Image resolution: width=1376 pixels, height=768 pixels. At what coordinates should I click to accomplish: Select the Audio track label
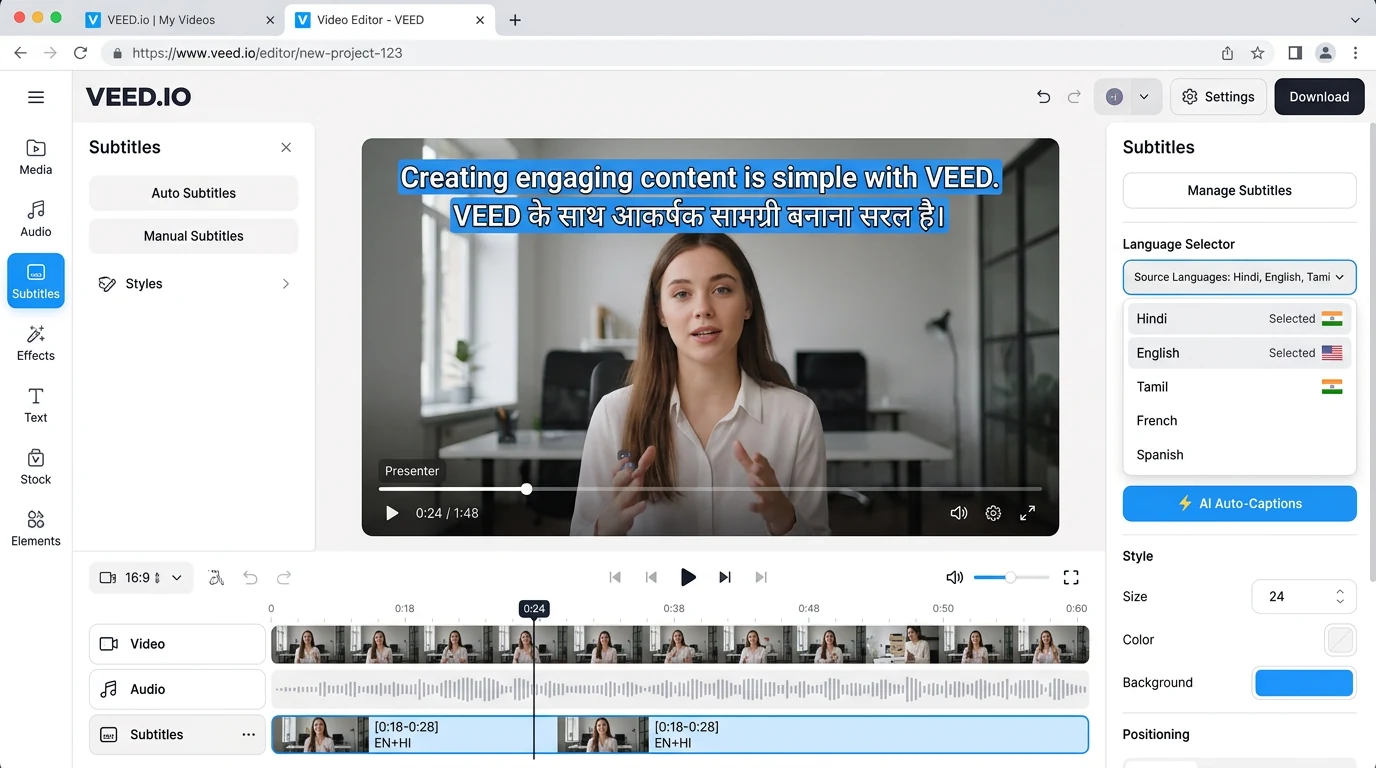click(x=177, y=689)
